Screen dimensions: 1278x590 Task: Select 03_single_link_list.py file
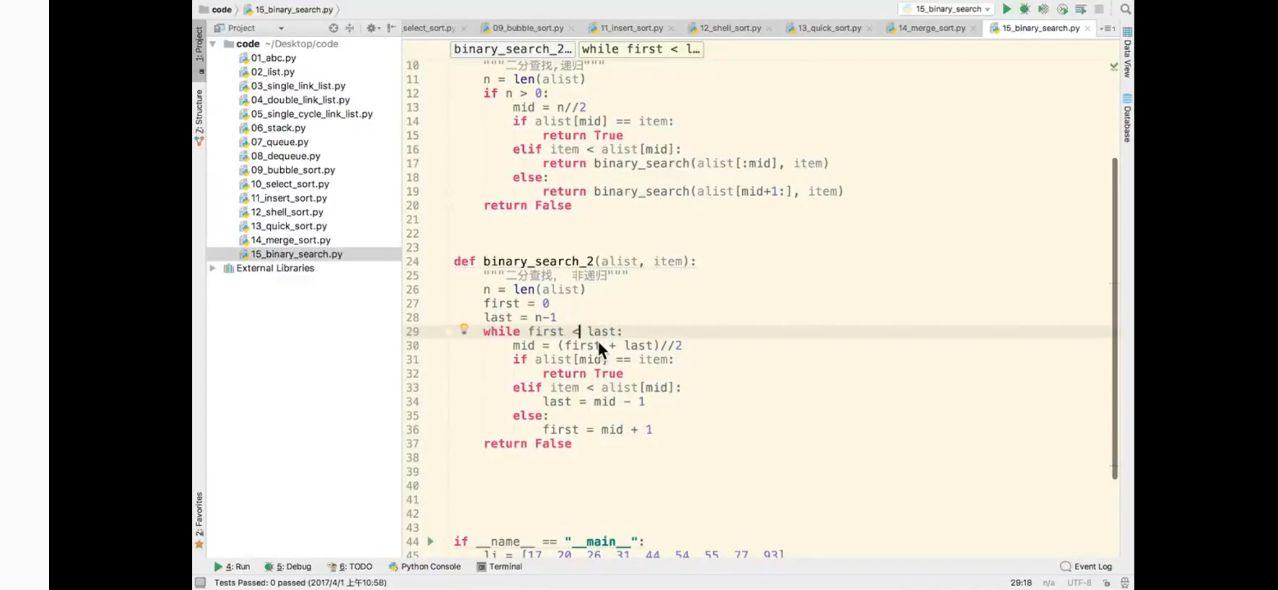point(298,86)
